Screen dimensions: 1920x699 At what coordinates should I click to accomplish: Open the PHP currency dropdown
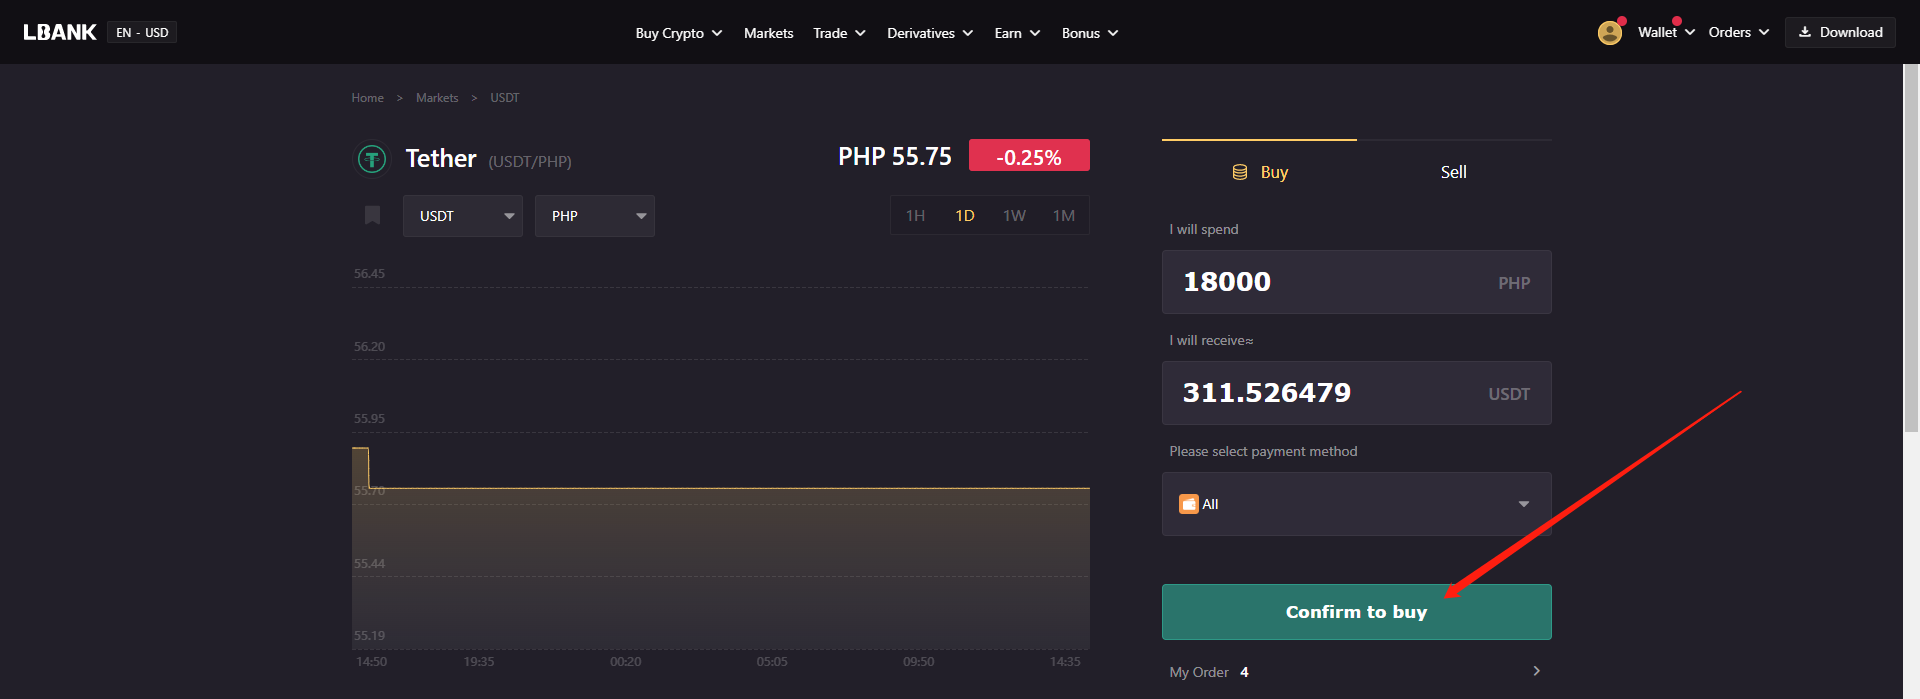pos(595,216)
